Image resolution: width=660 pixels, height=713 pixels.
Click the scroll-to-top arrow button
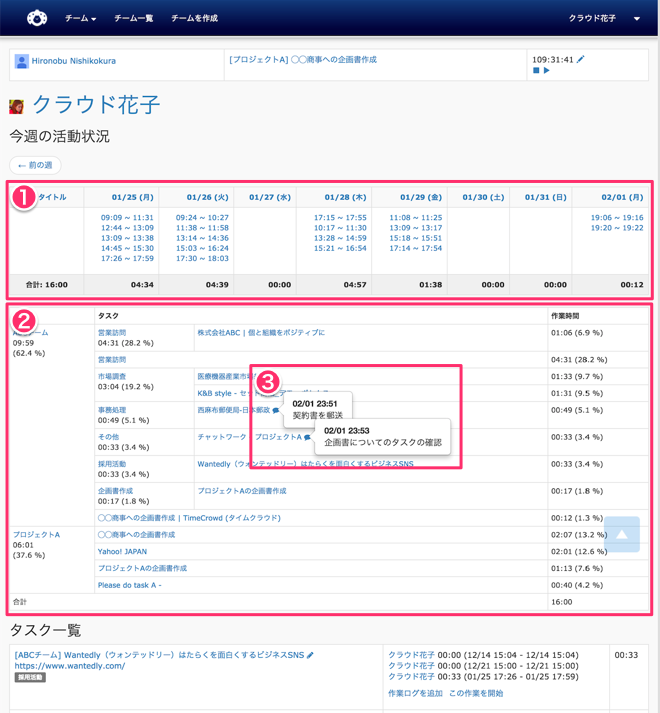(x=621, y=535)
